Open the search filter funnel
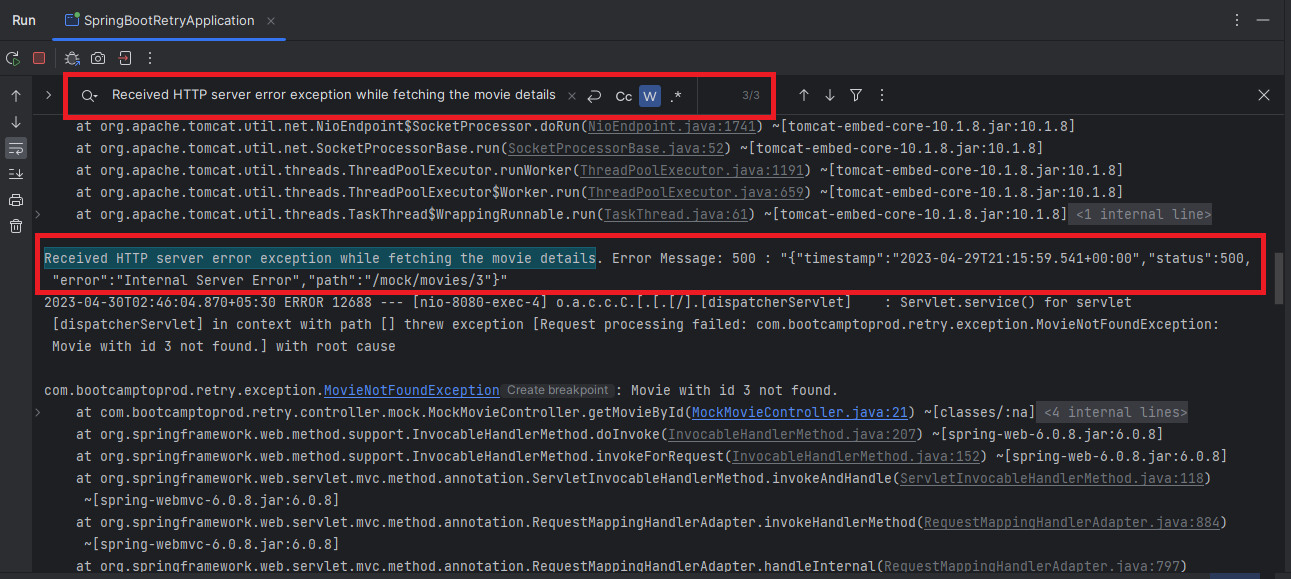The width and height of the screenshot is (1291, 579). [x=855, y=95]
